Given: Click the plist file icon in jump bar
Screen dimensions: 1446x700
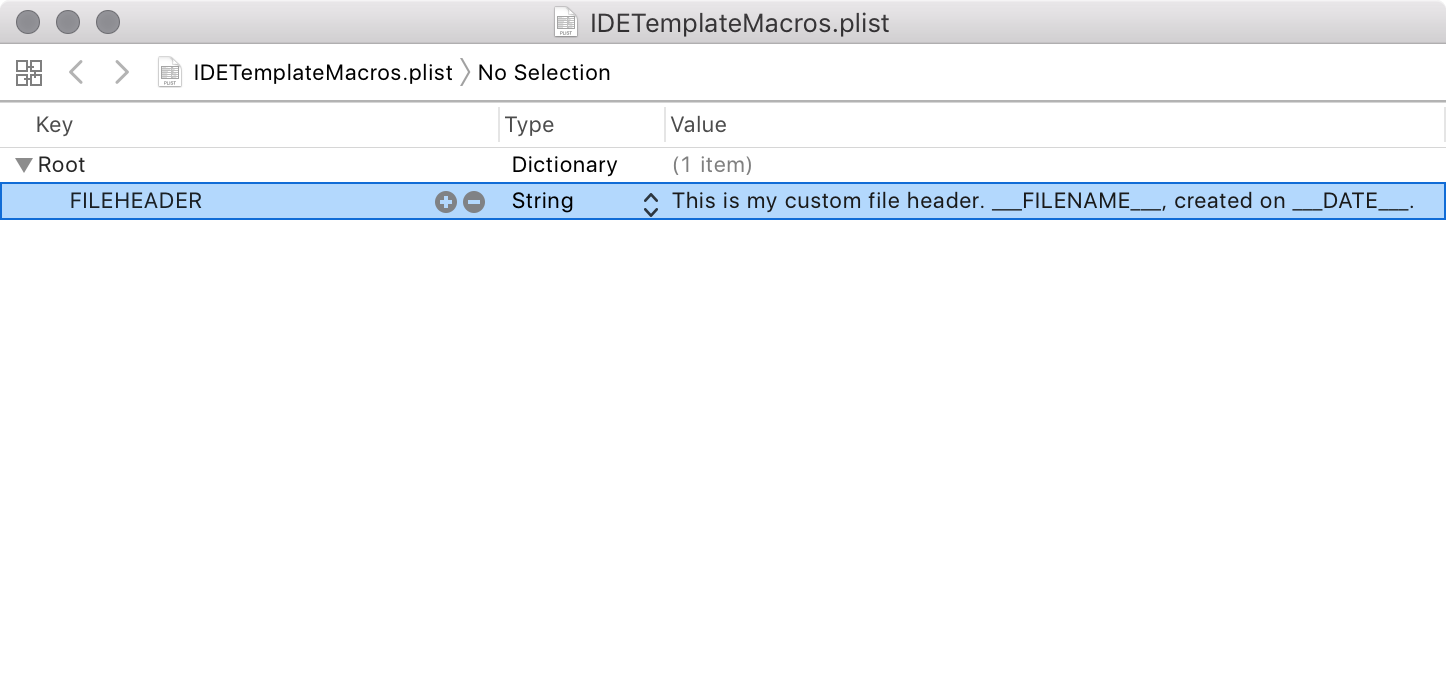Looking at the screenshot, I should click(170, 73).
